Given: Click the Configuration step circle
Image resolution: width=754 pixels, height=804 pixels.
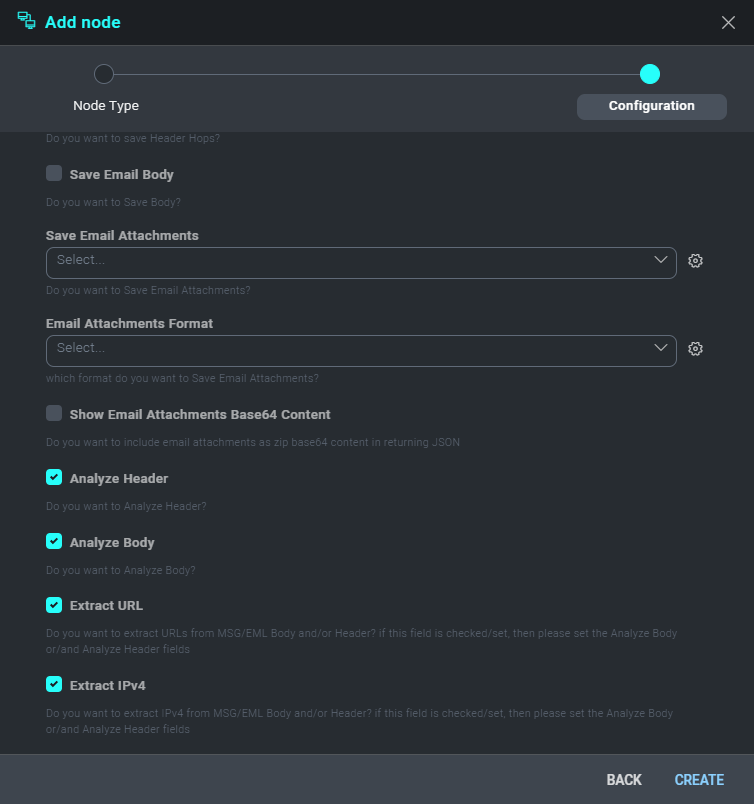Looking at the screenshot, I should [x=650, y=74].
